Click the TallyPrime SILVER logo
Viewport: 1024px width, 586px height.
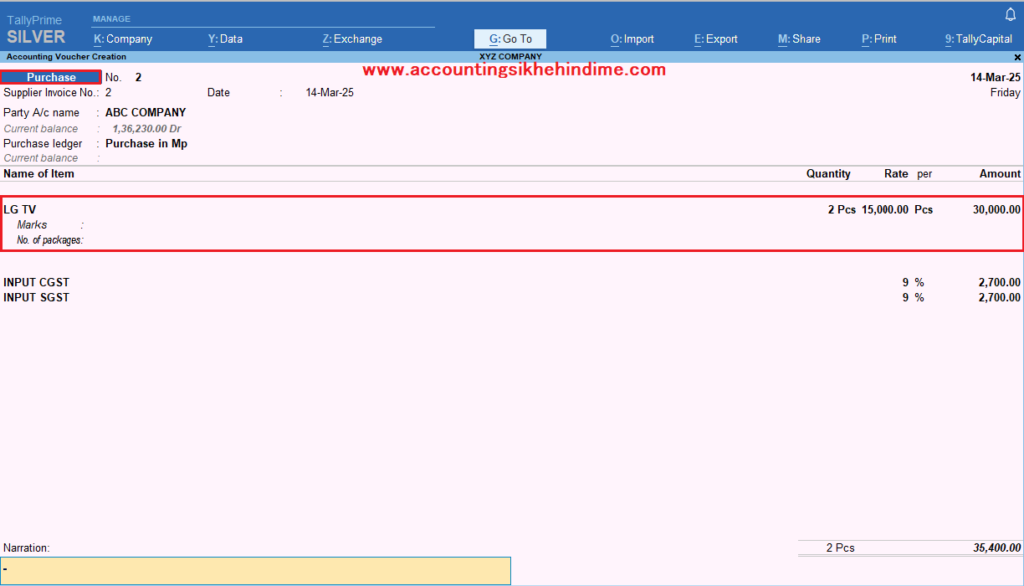(36, 30)
